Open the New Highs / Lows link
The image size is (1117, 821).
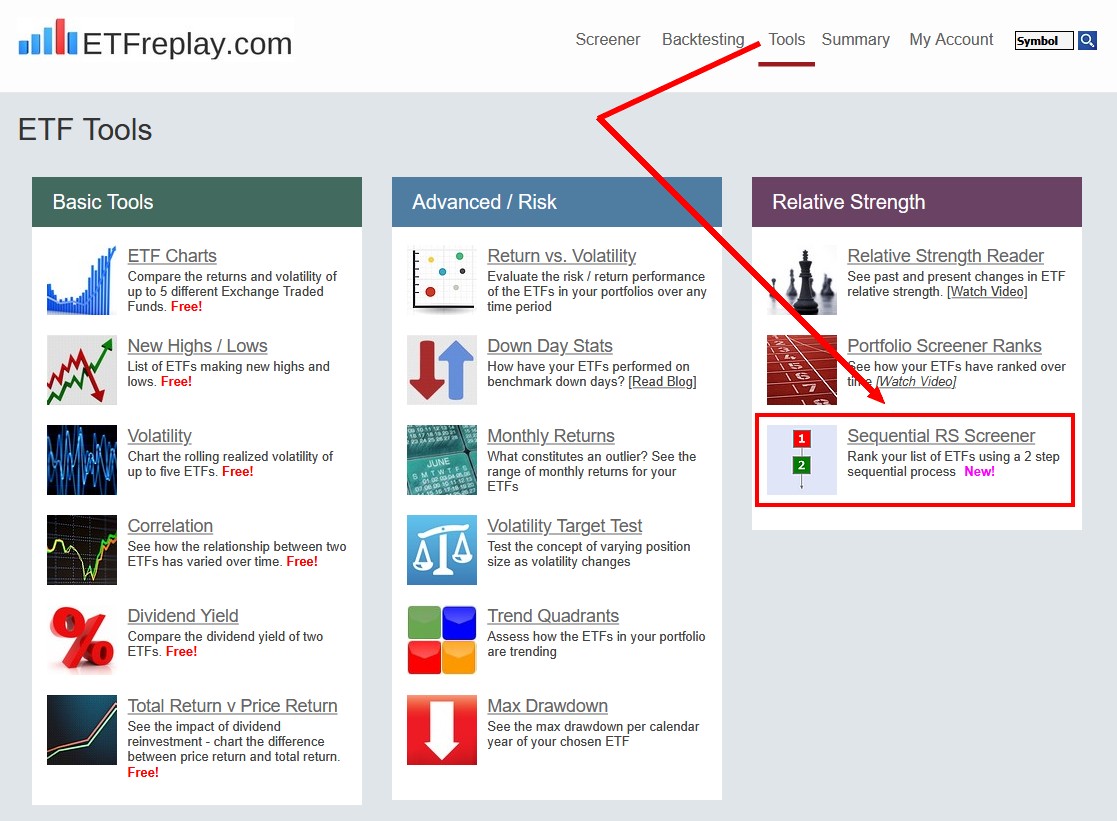coord(197,346)
